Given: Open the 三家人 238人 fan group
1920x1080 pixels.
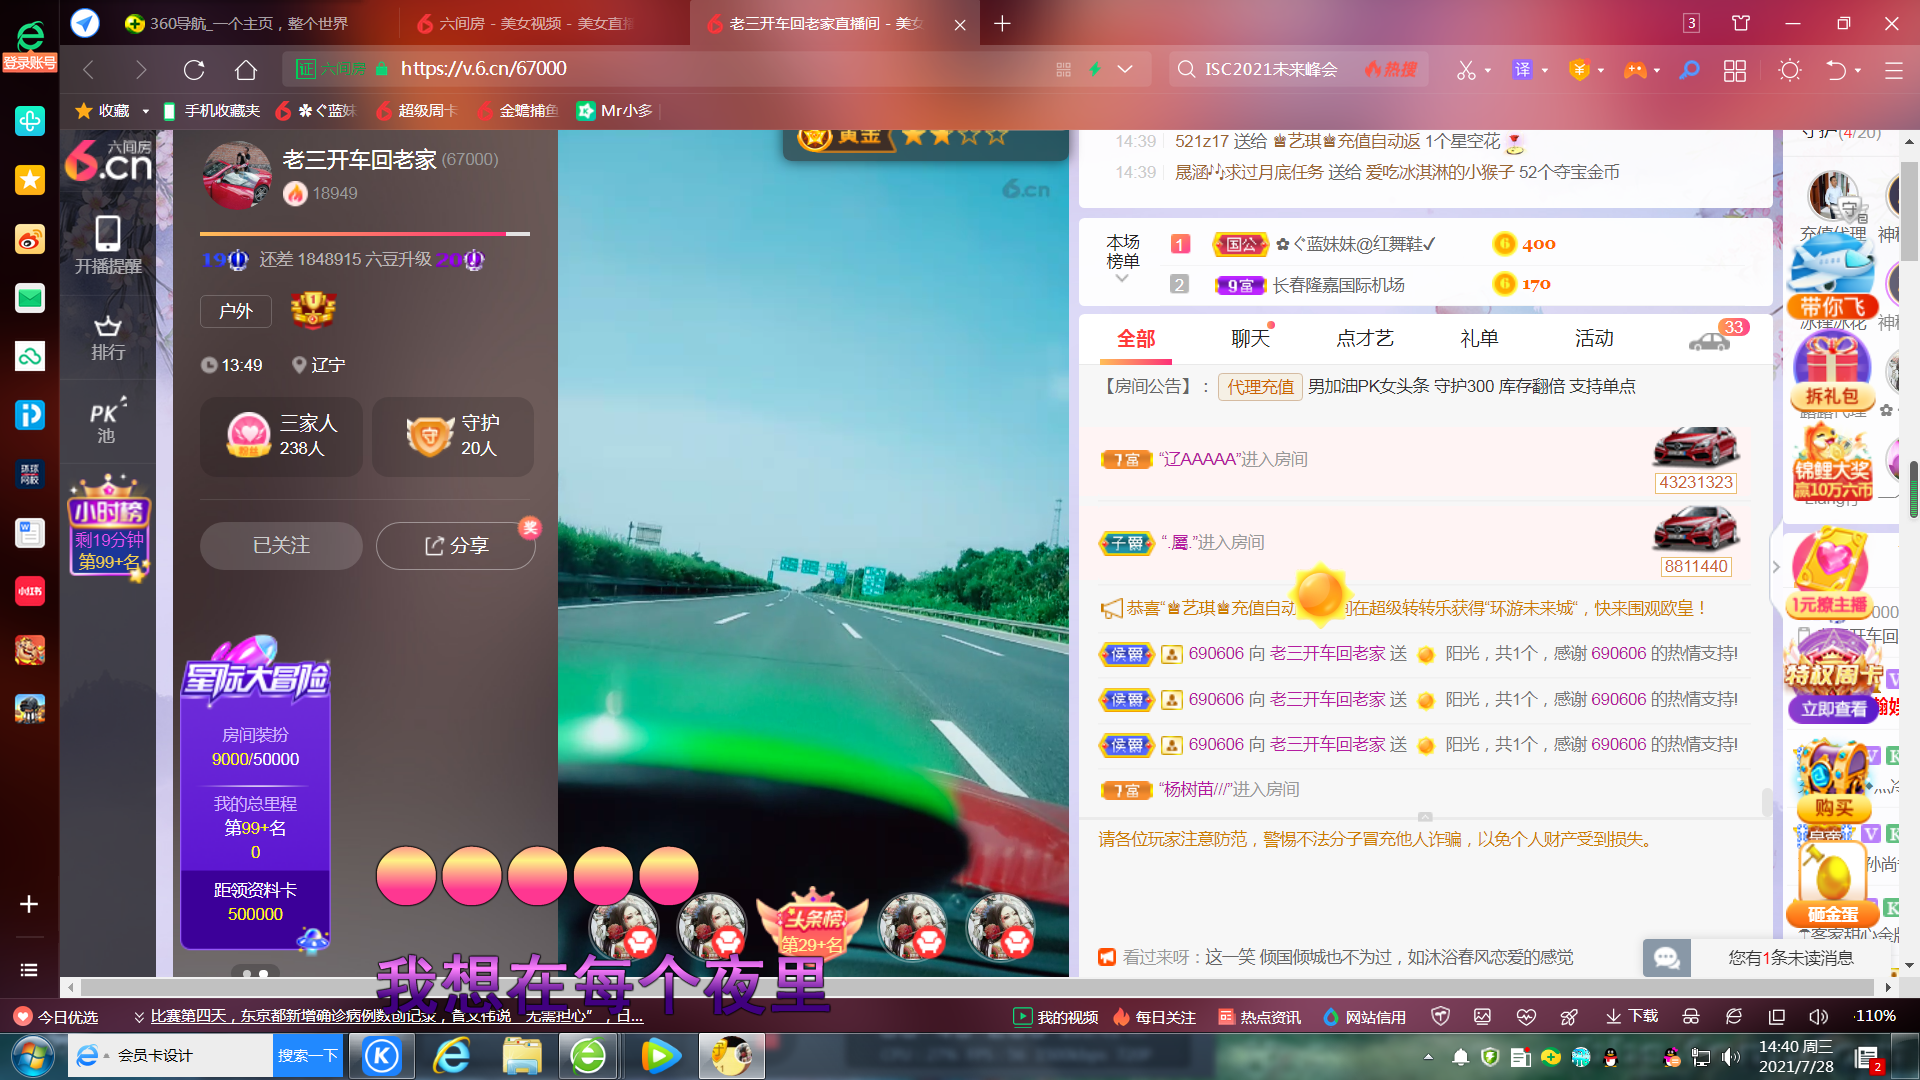Looking at the screenshot, I should (282, 435).
